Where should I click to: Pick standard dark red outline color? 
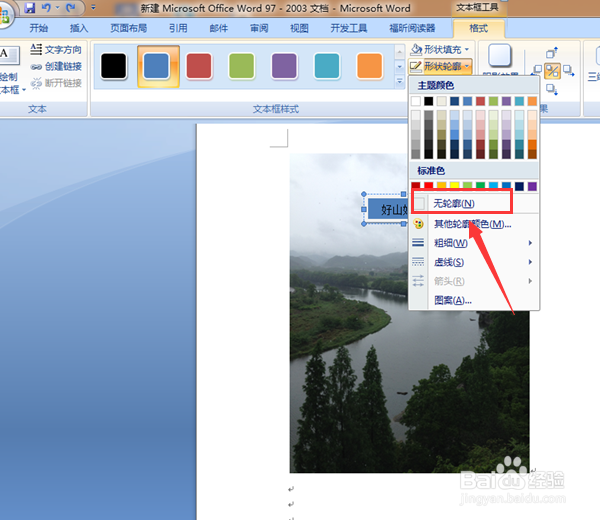point(416,186)
